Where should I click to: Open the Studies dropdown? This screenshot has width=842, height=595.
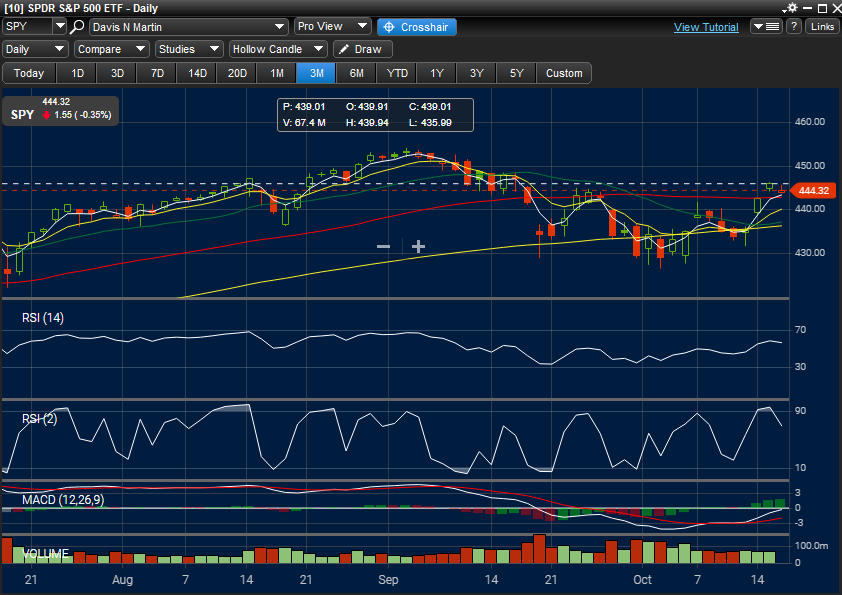coord(189,49)
